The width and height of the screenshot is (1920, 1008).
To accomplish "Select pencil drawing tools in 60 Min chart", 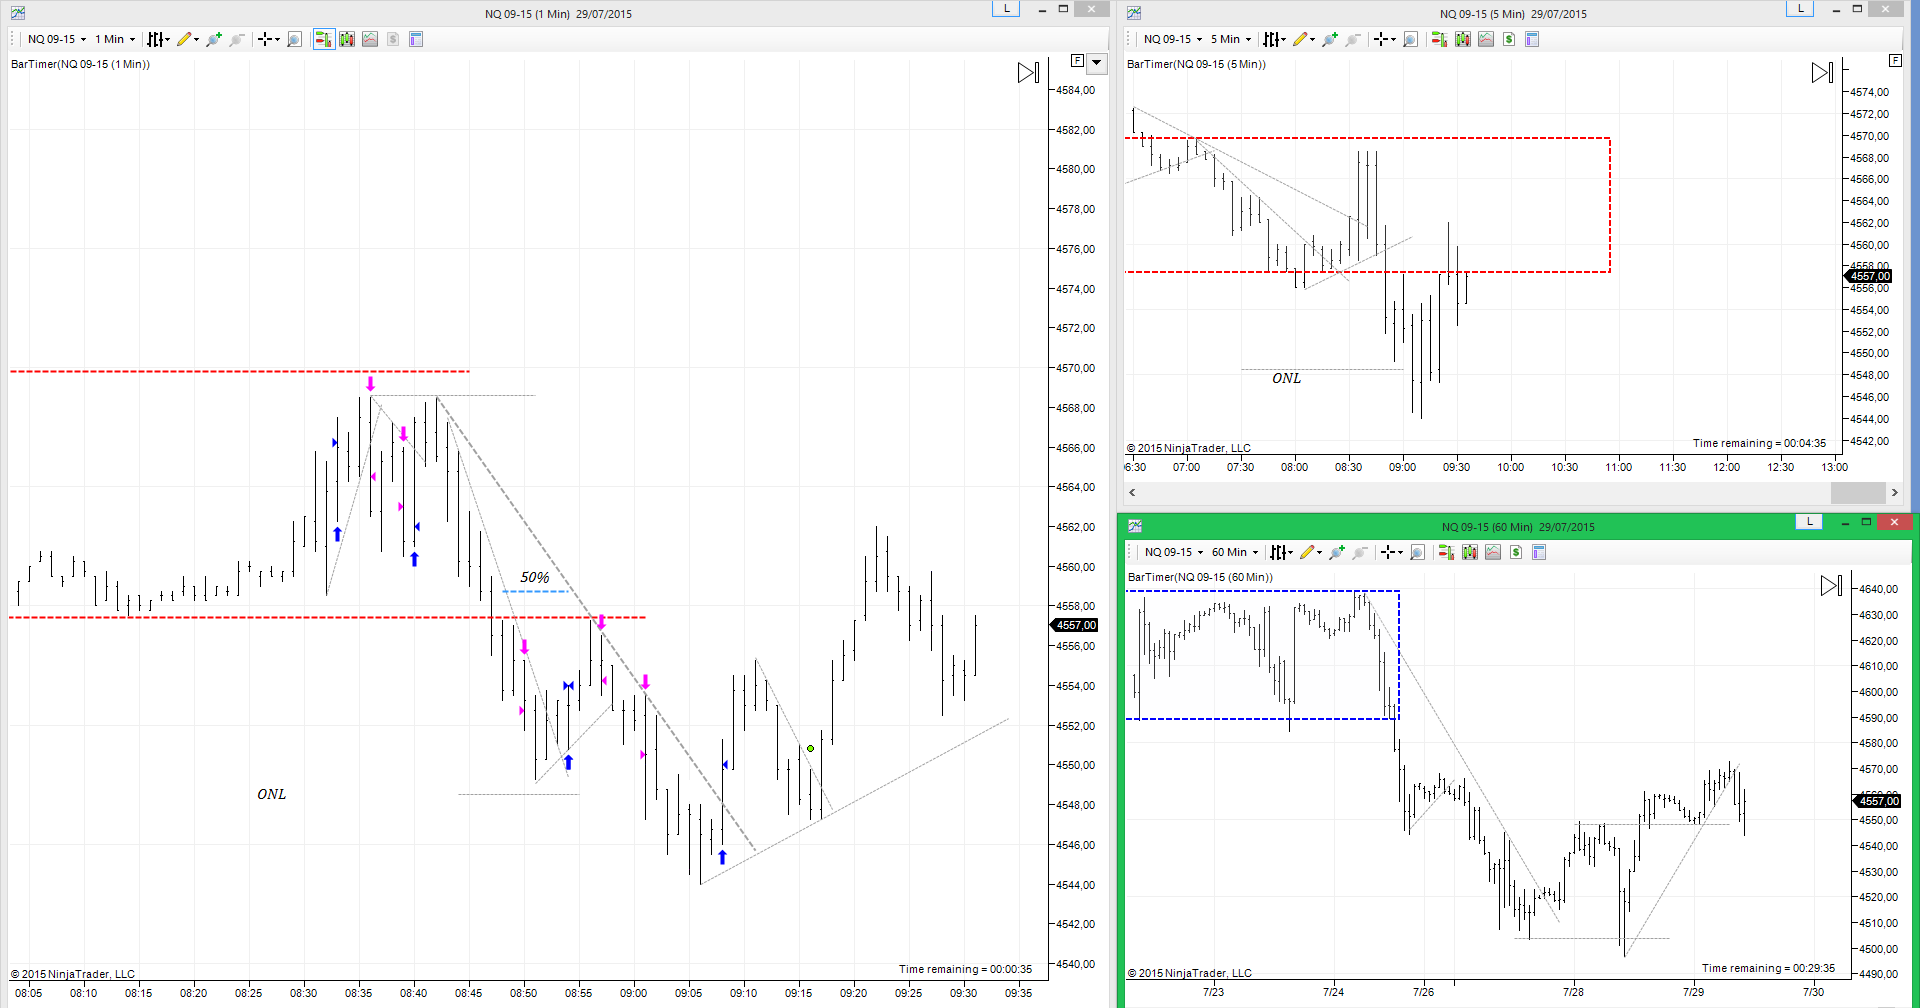I will tap(1310, 552).
